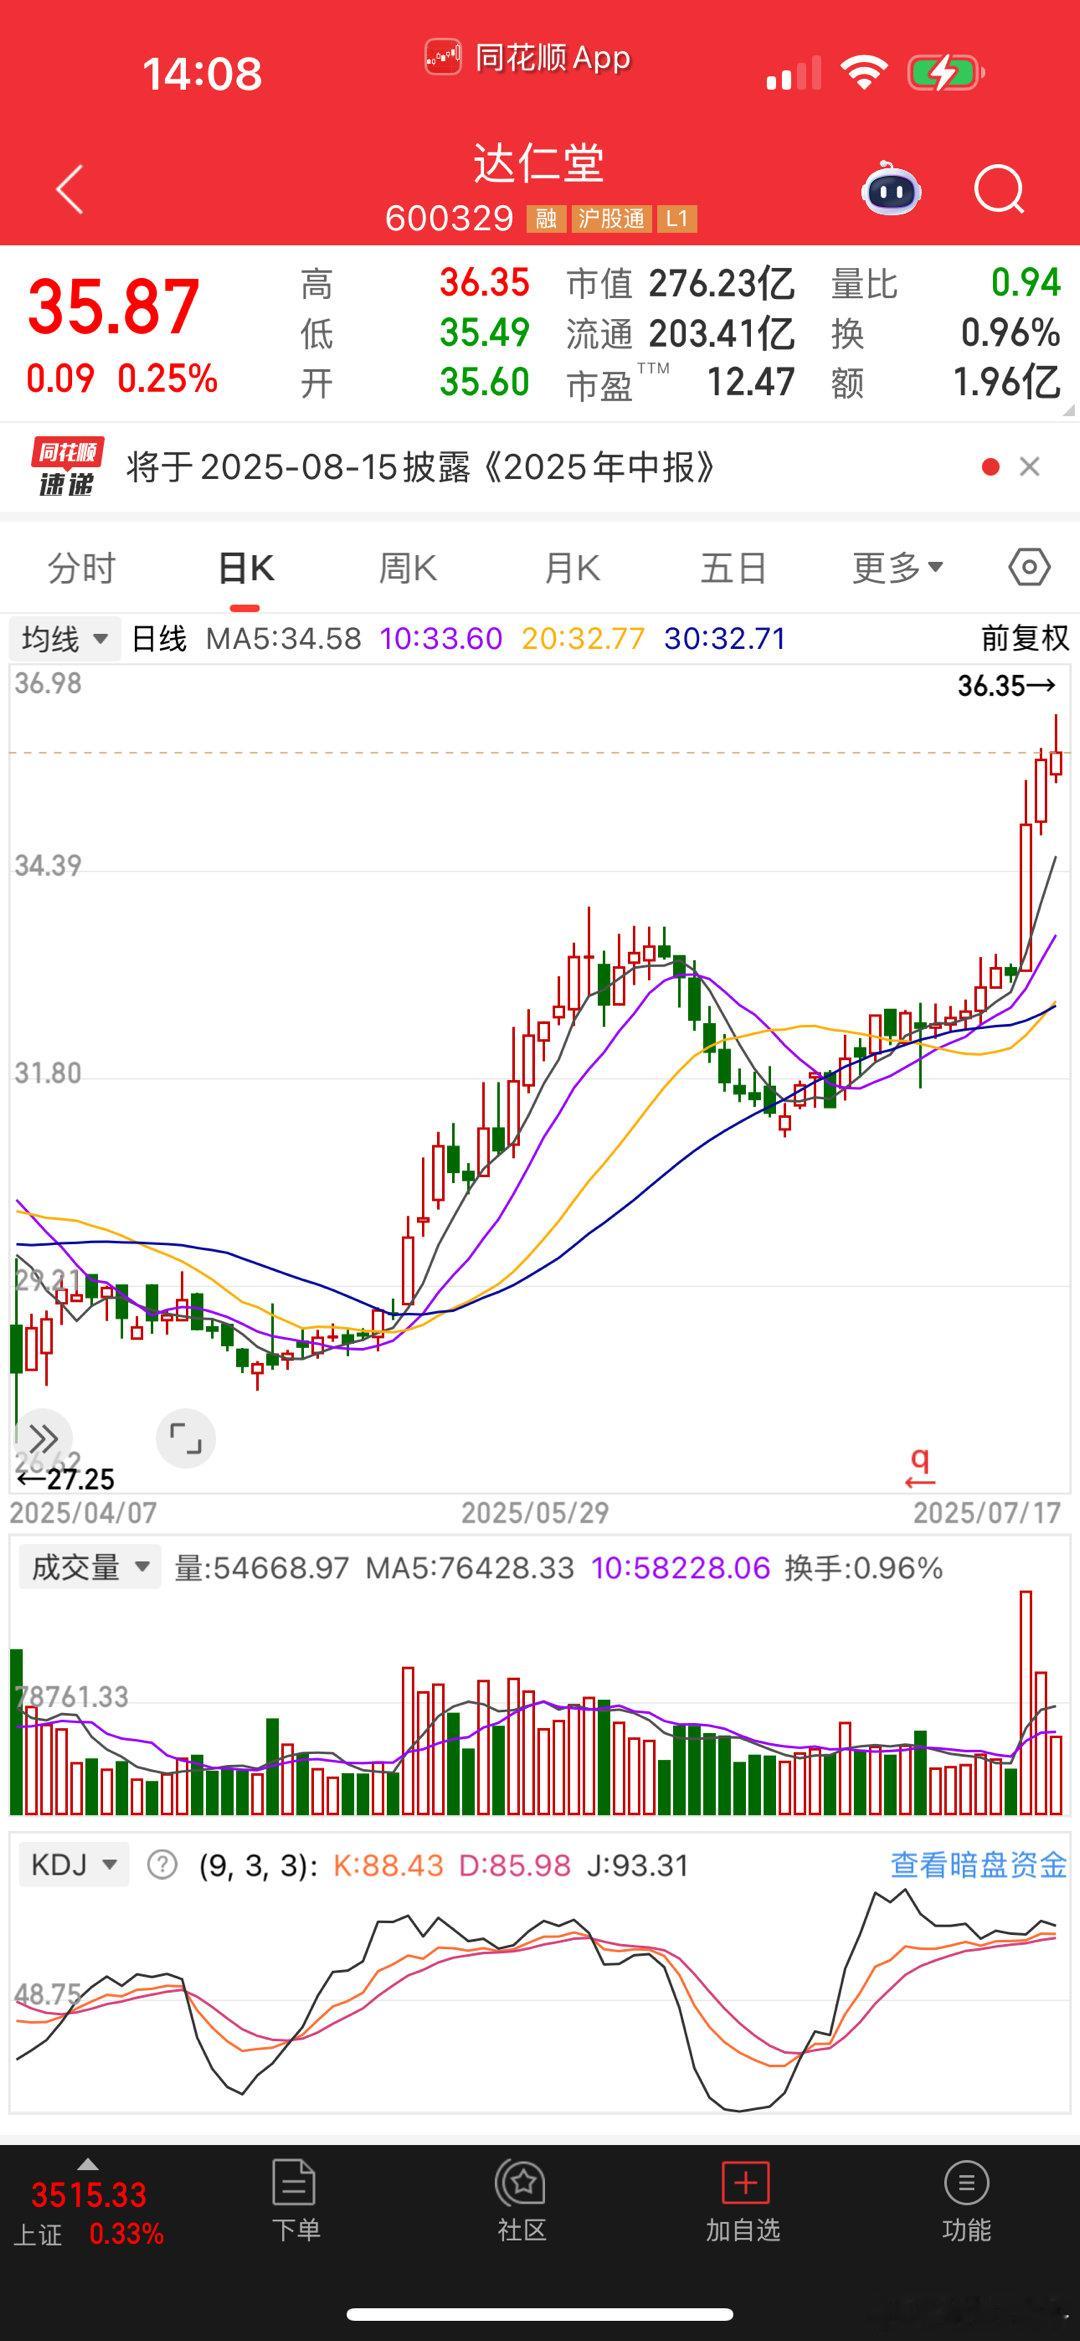
Task: Tap the purple 10:33.60 MA legend
Action: [x=441, y=638]
